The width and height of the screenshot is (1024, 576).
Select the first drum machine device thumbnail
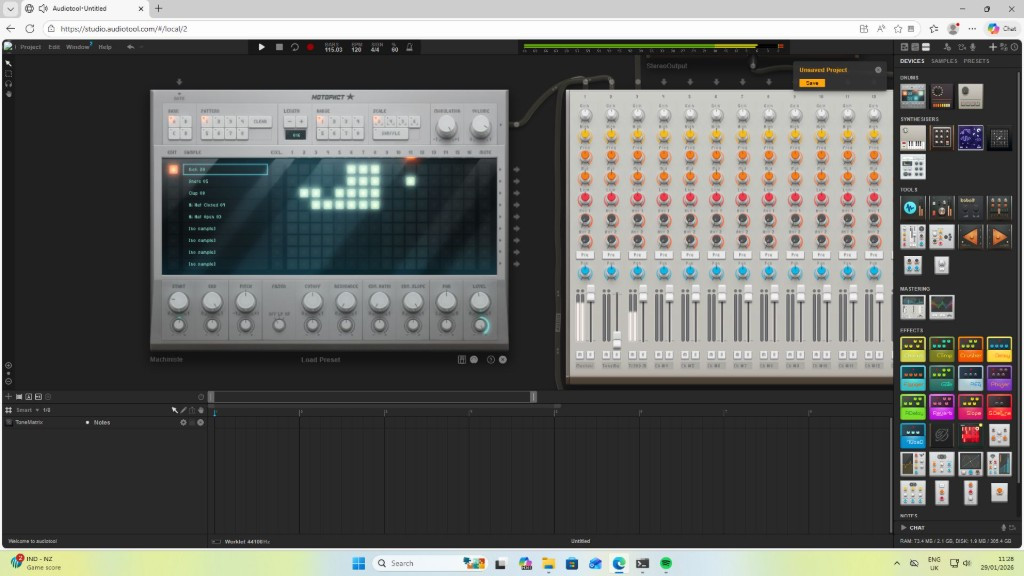click(x=912, y=96)
